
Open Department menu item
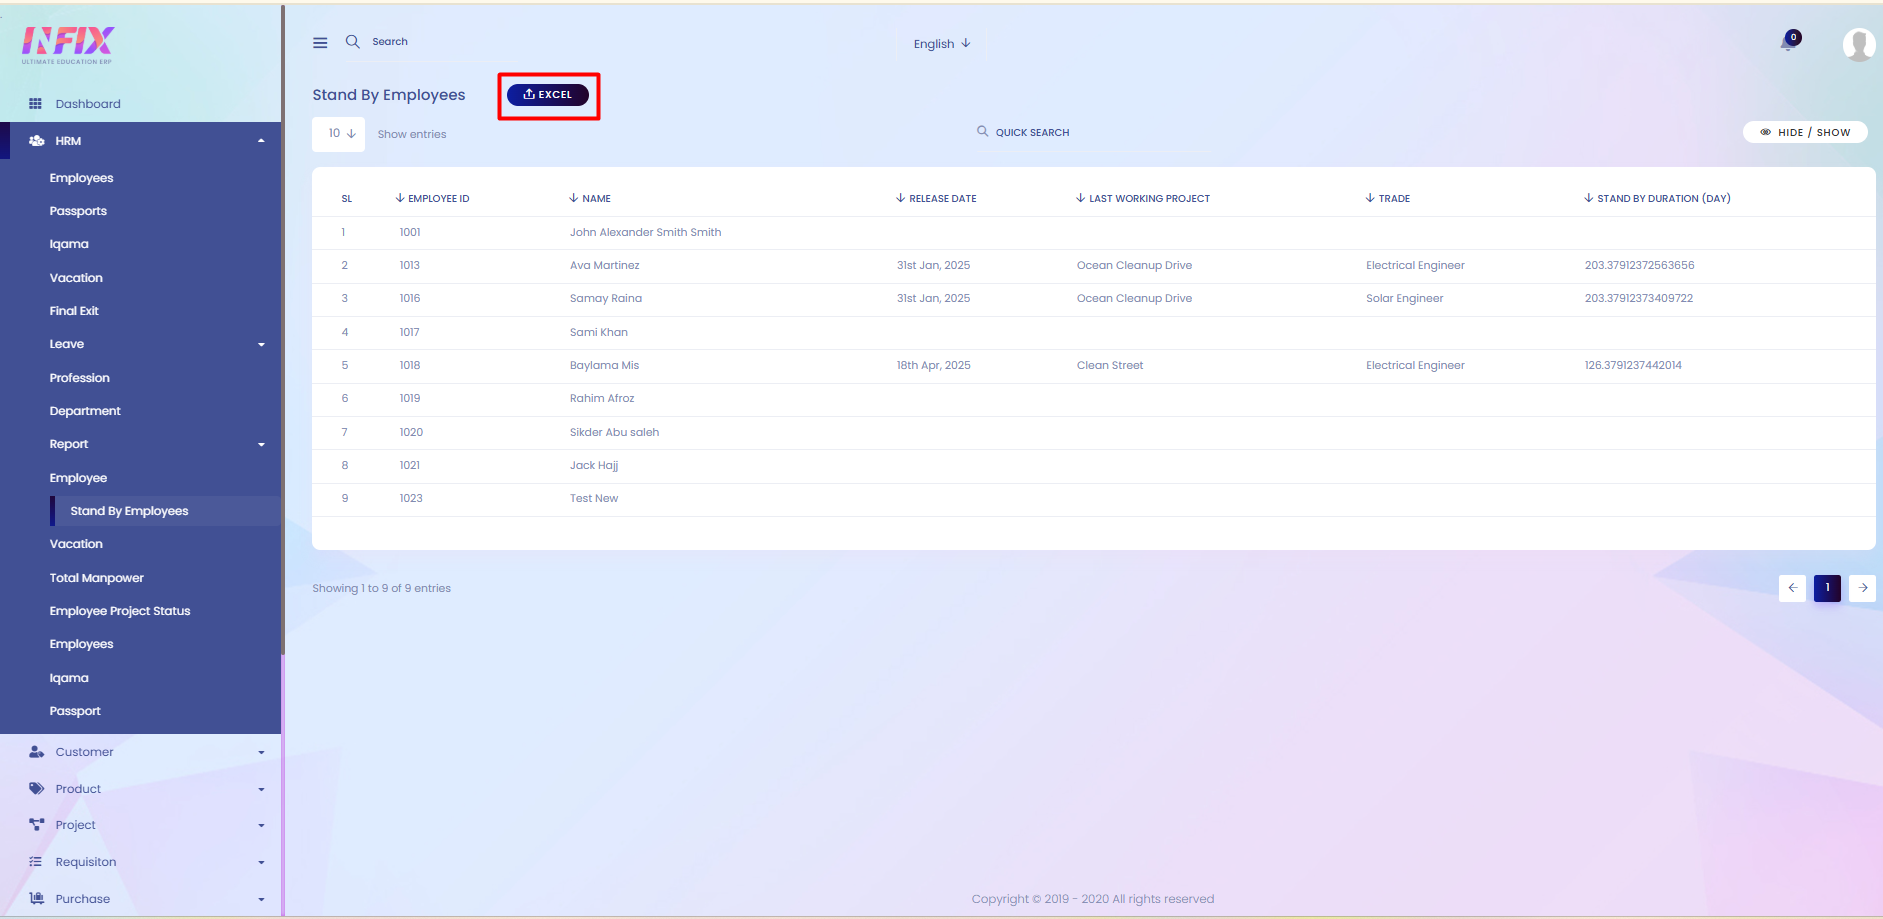click(85, 411)
